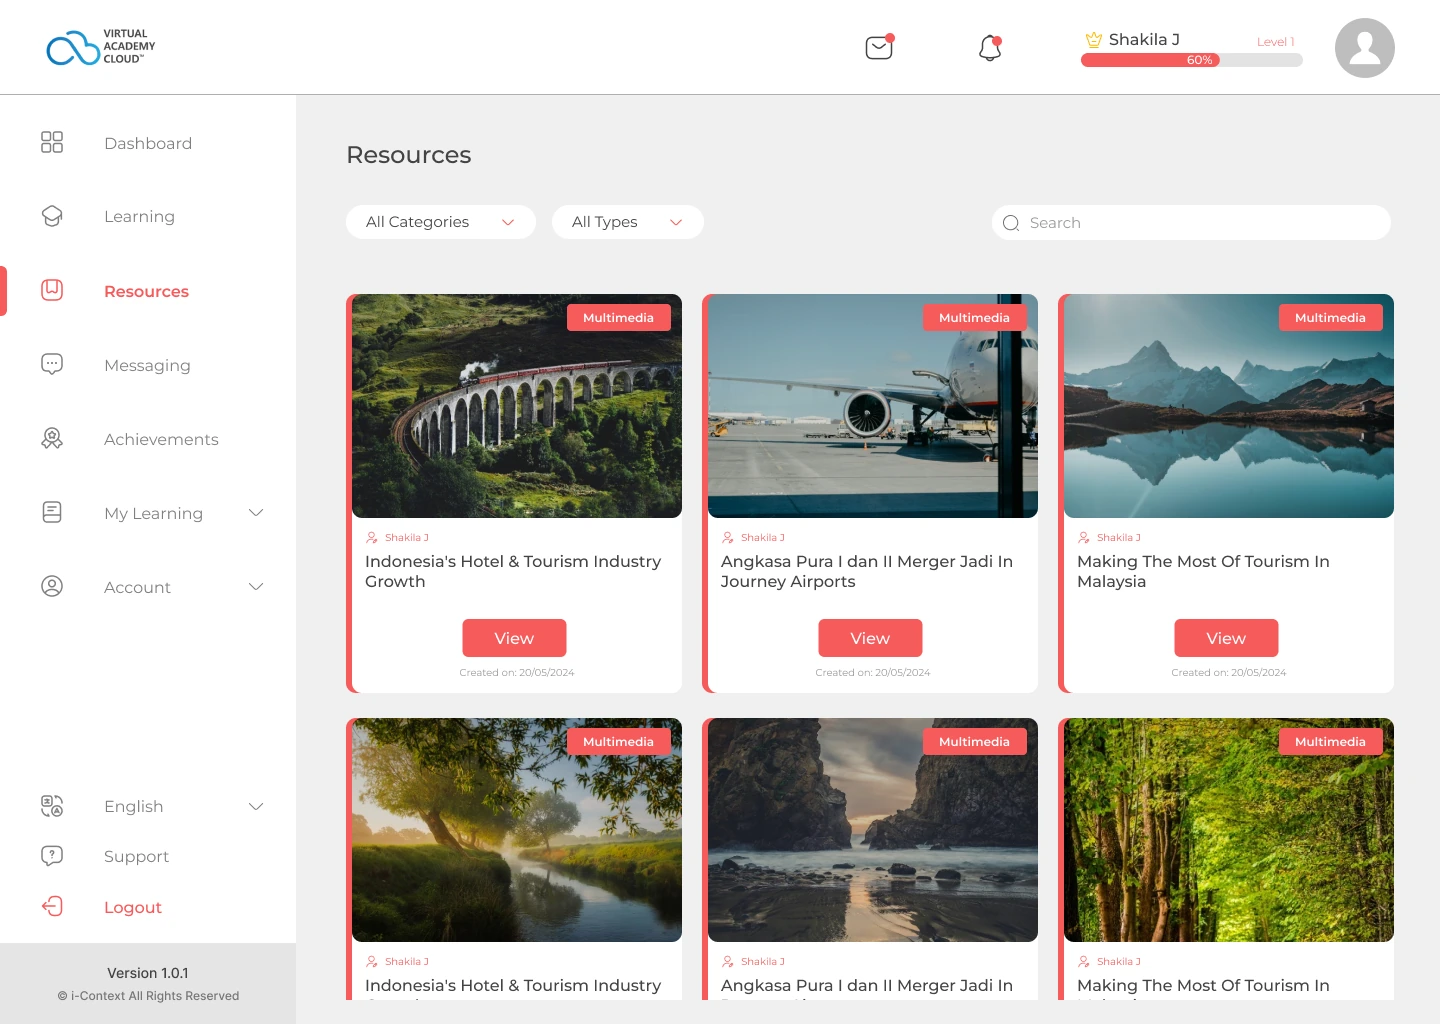
Task: Click the 60% level progress bar
Action: [x=1192, y=60]
